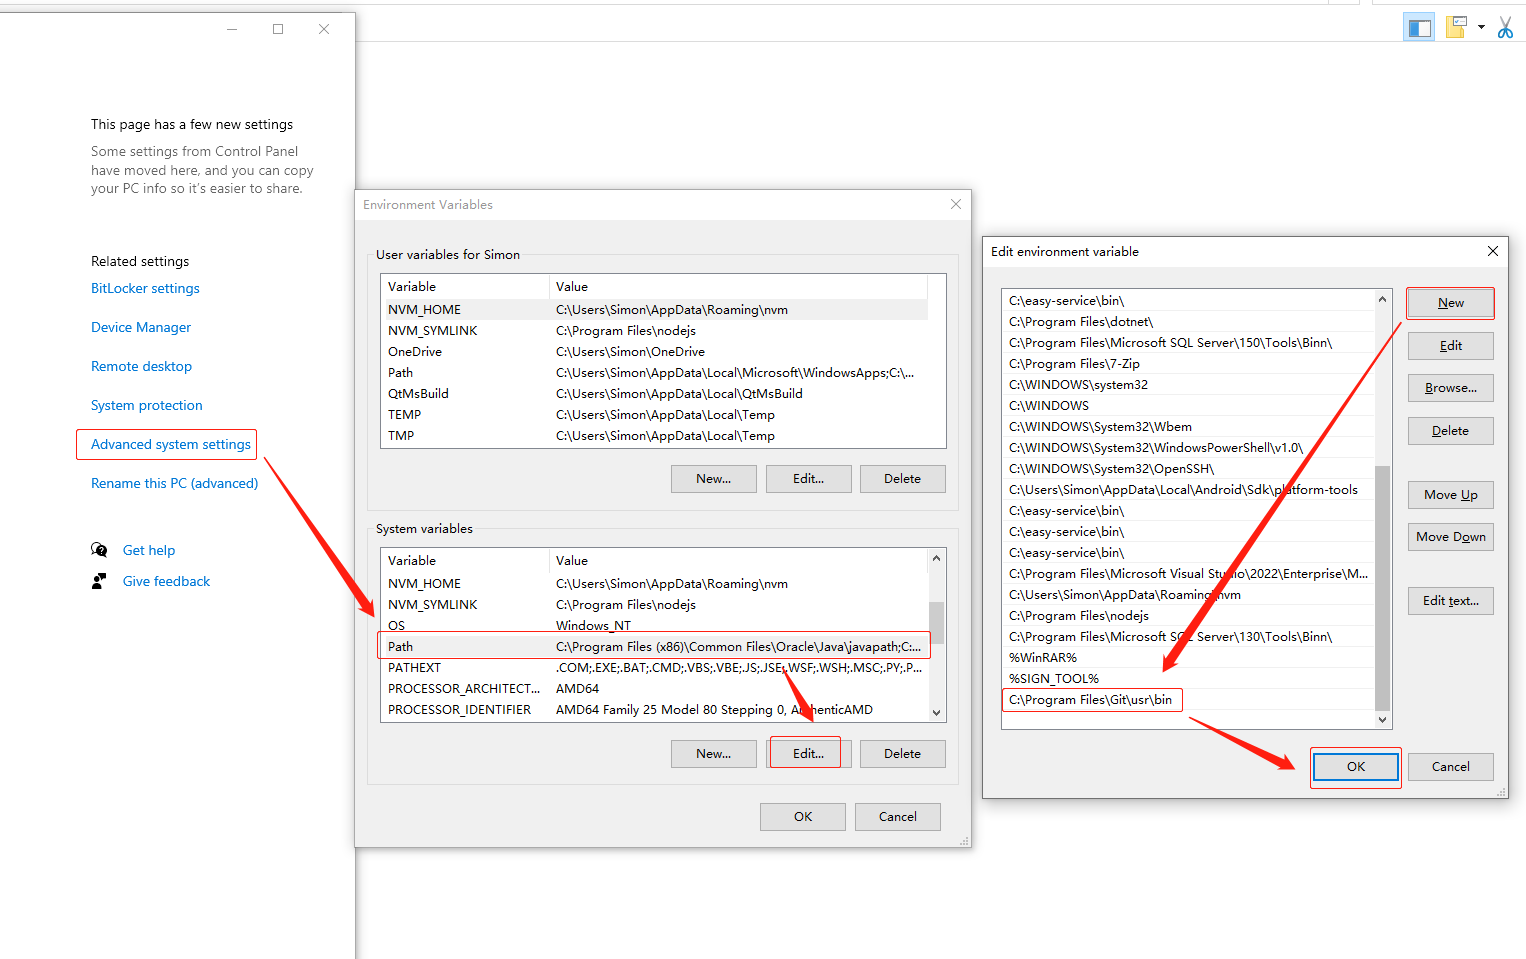Click New... under User variables for Simon
This screenshot has width=1526, height=959.
pyautogui.click(x=714, y=479)
